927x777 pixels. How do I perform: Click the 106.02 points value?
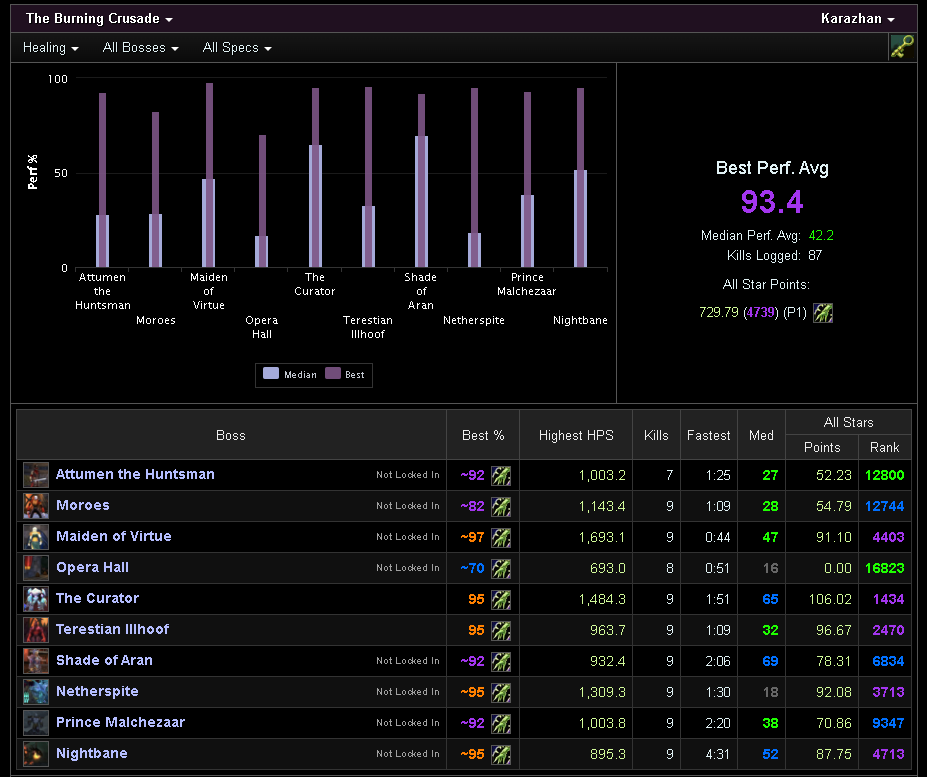click(x=830, y=600)
